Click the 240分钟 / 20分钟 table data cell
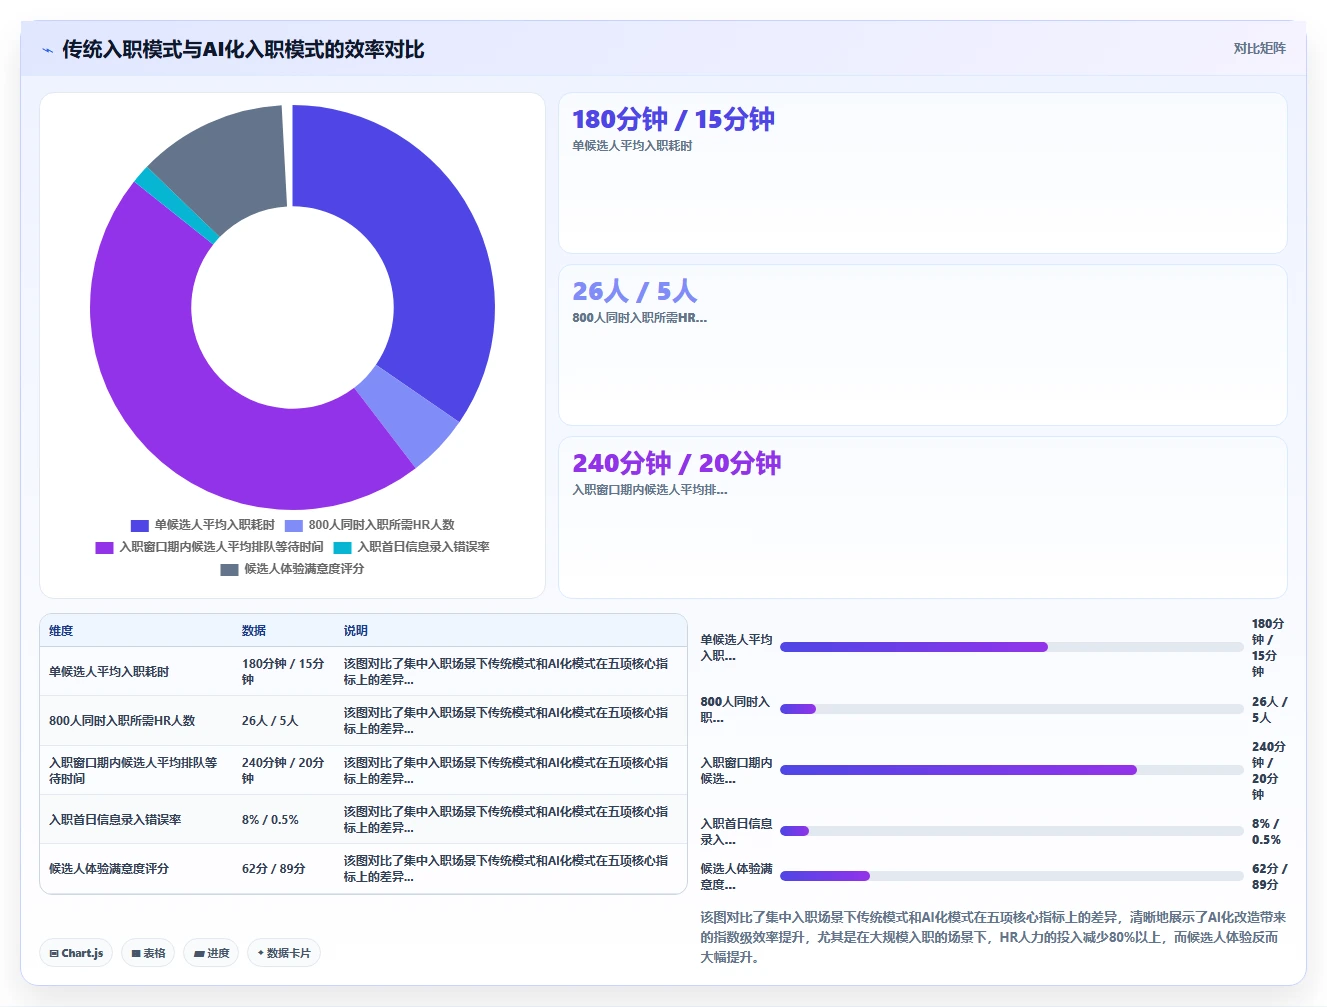Viewport: 1327px width, 1007px height. click(283, 771)
